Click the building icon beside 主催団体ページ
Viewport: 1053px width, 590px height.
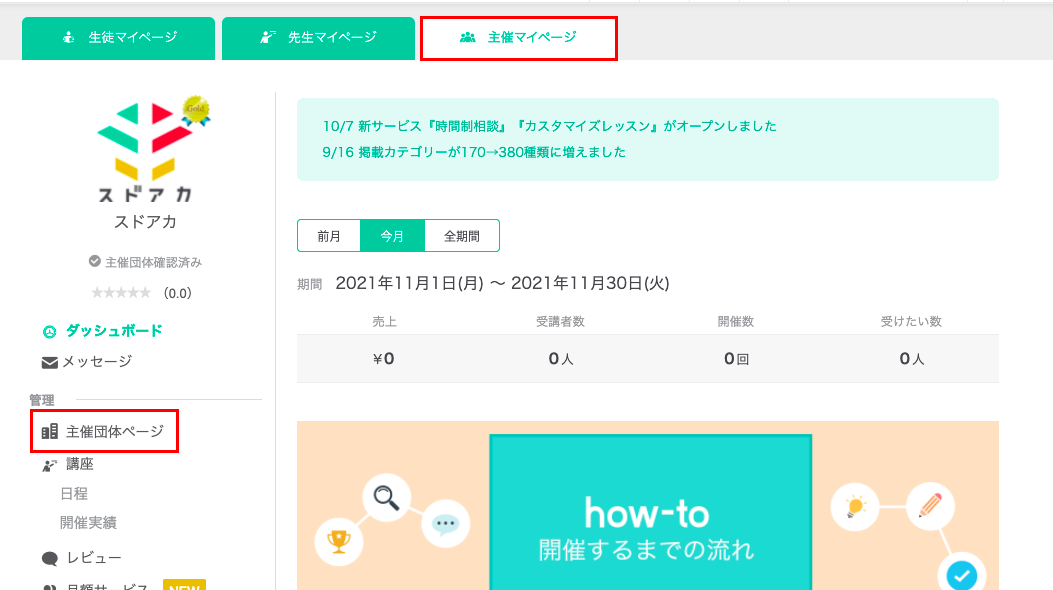pos(50,432)
